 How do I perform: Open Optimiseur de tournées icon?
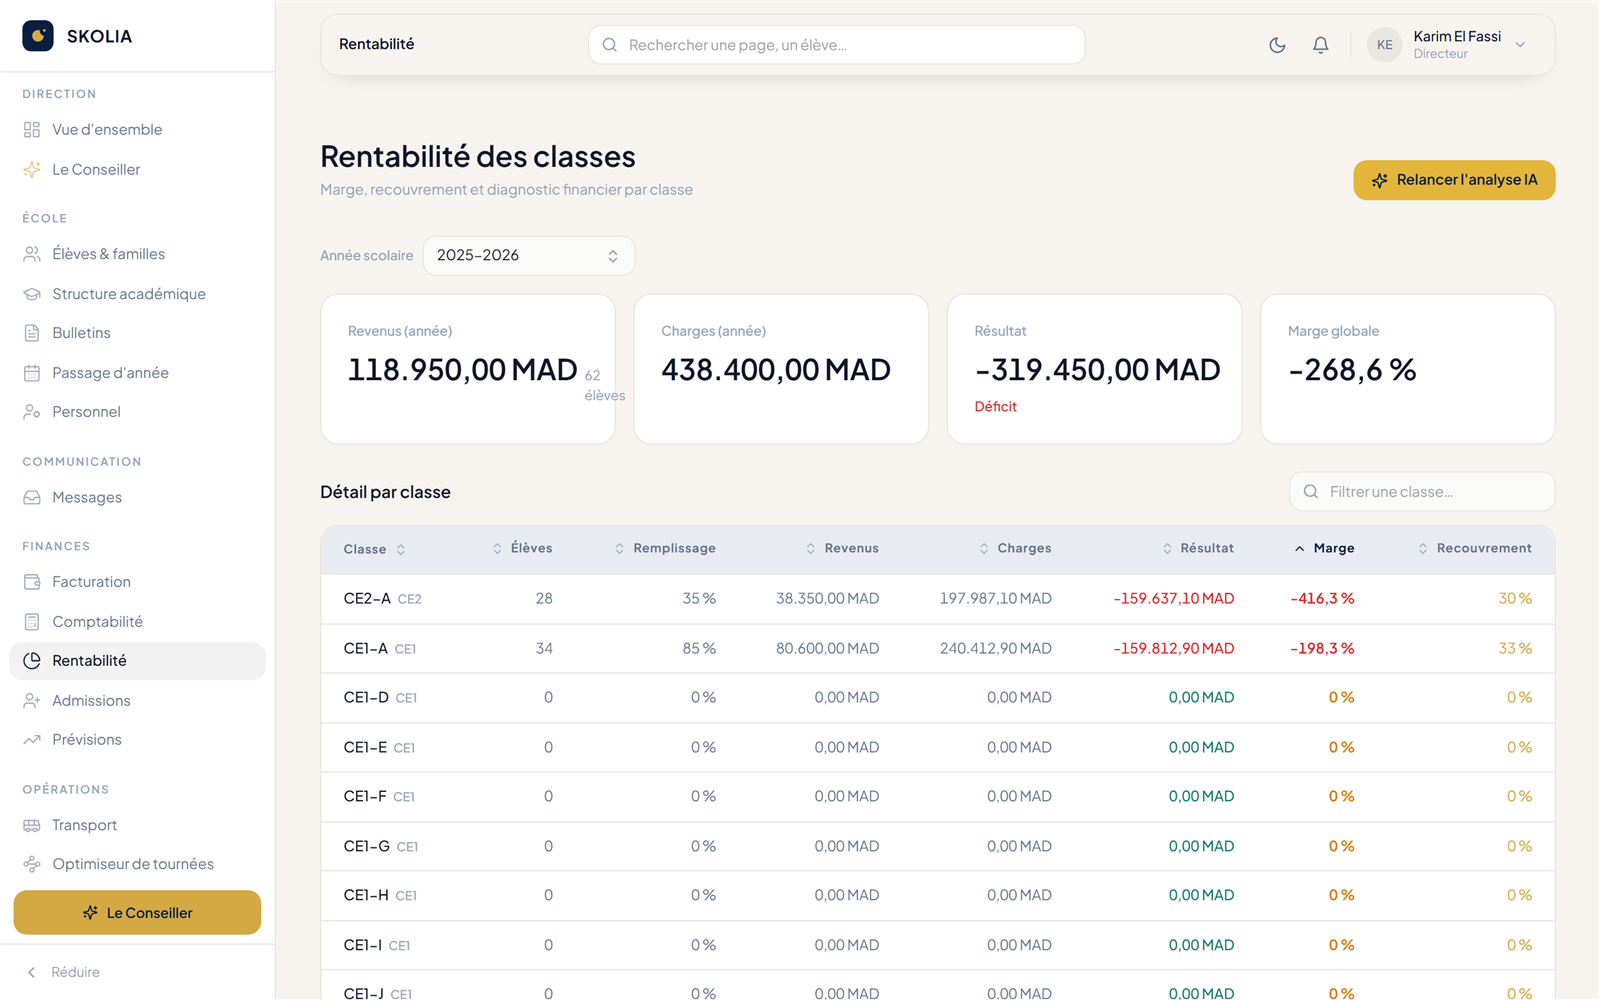click(32, 864)
